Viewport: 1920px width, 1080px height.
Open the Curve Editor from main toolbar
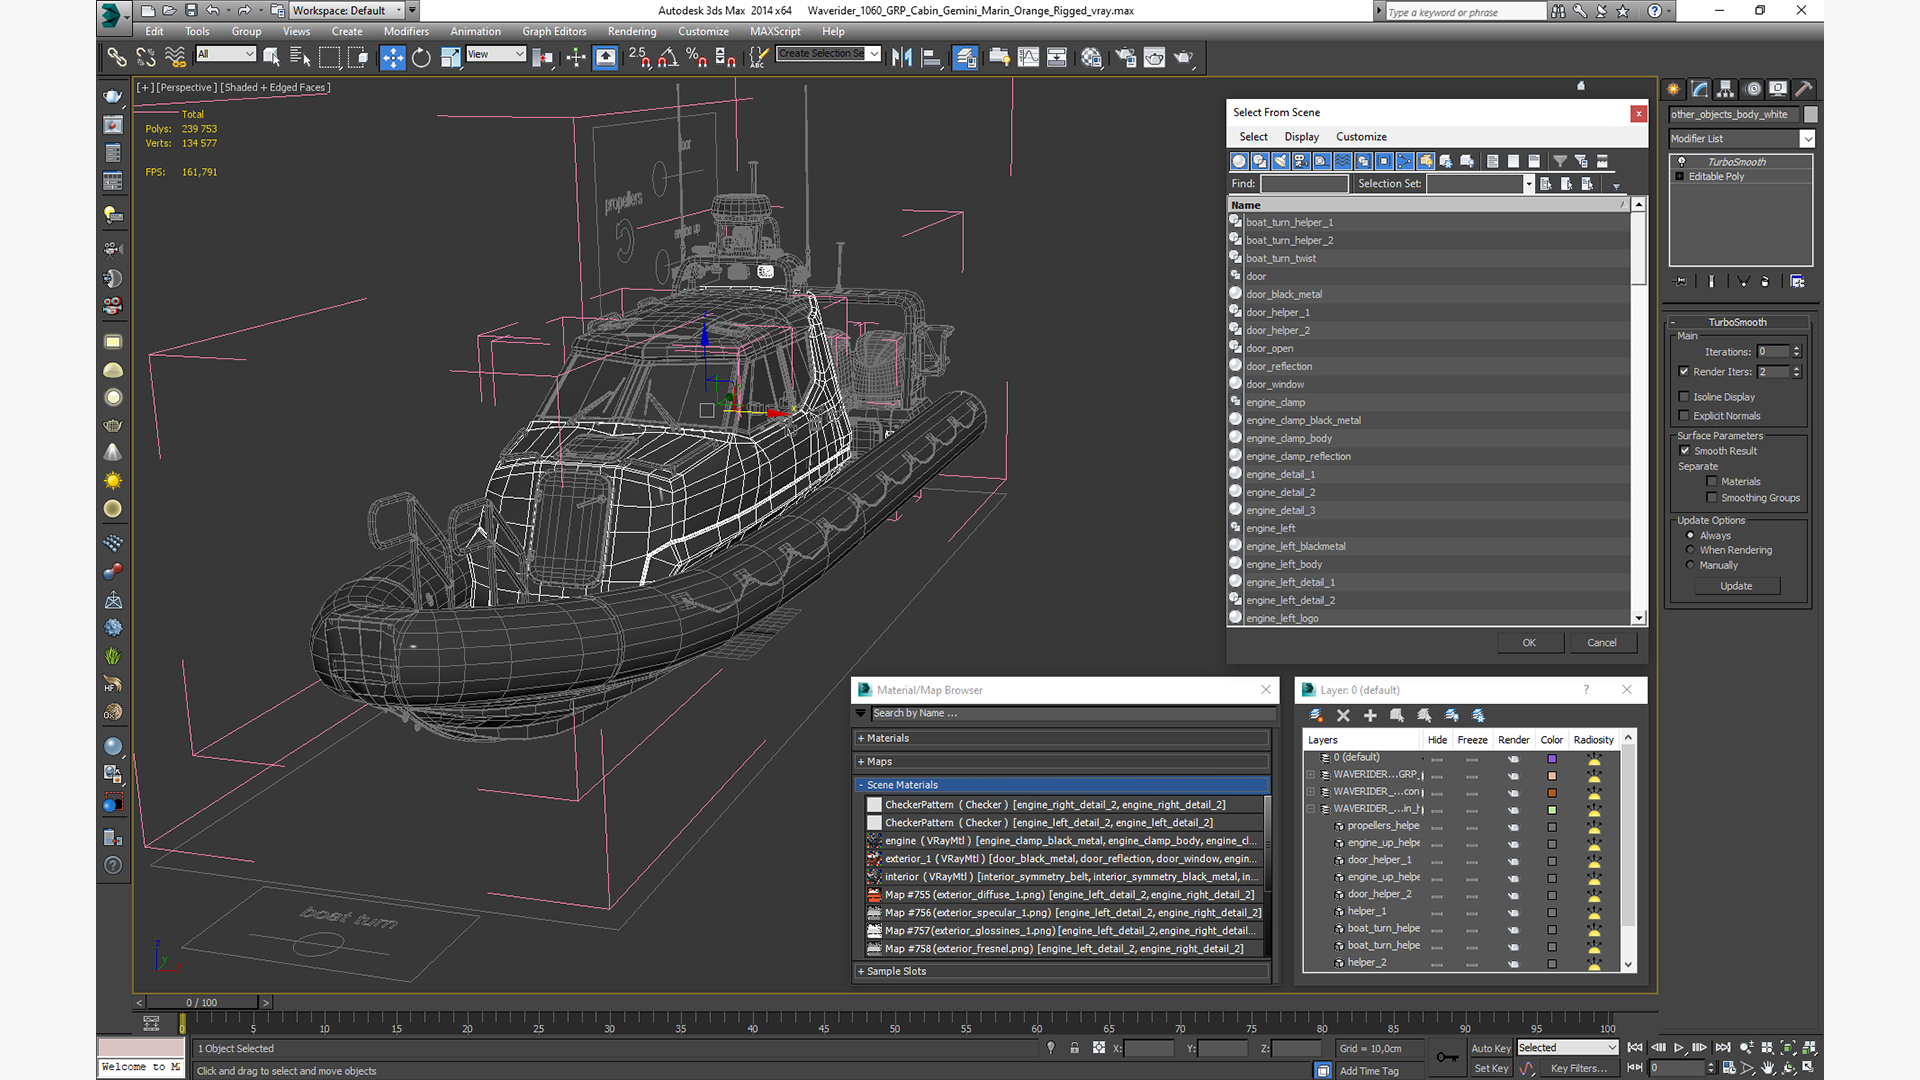click(1028, 57)
